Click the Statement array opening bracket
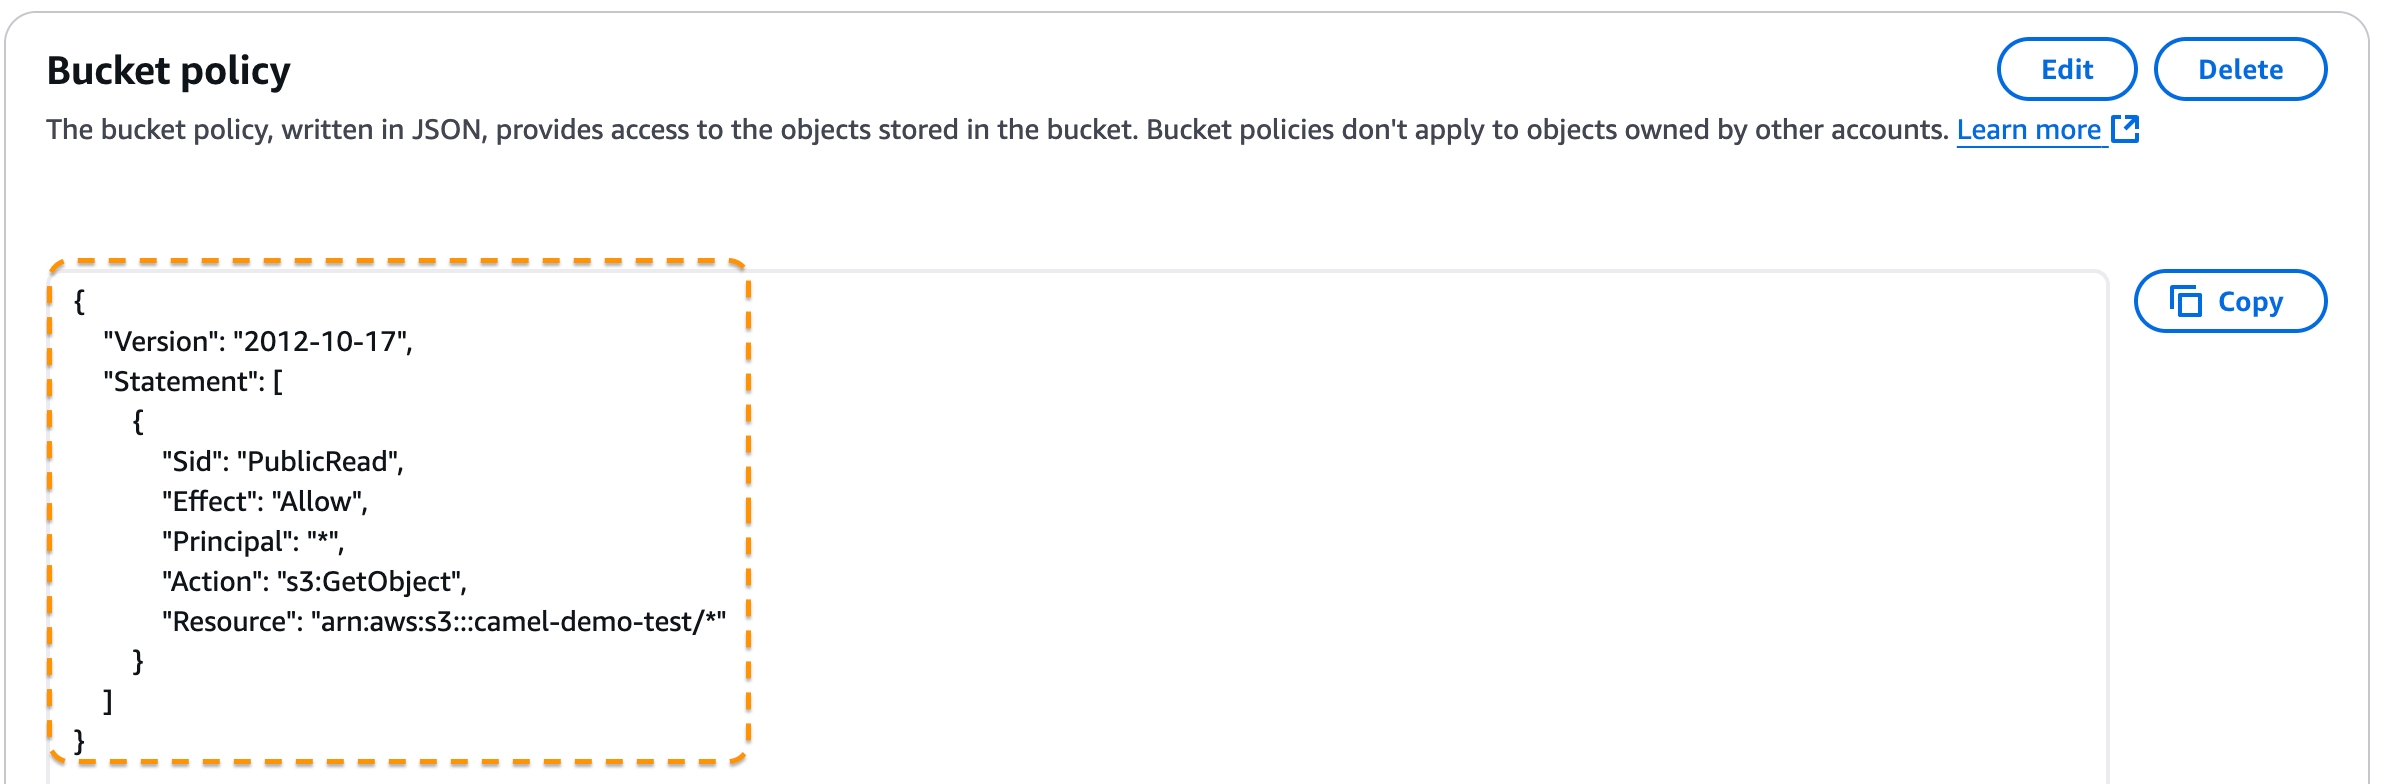 point(277,381)
